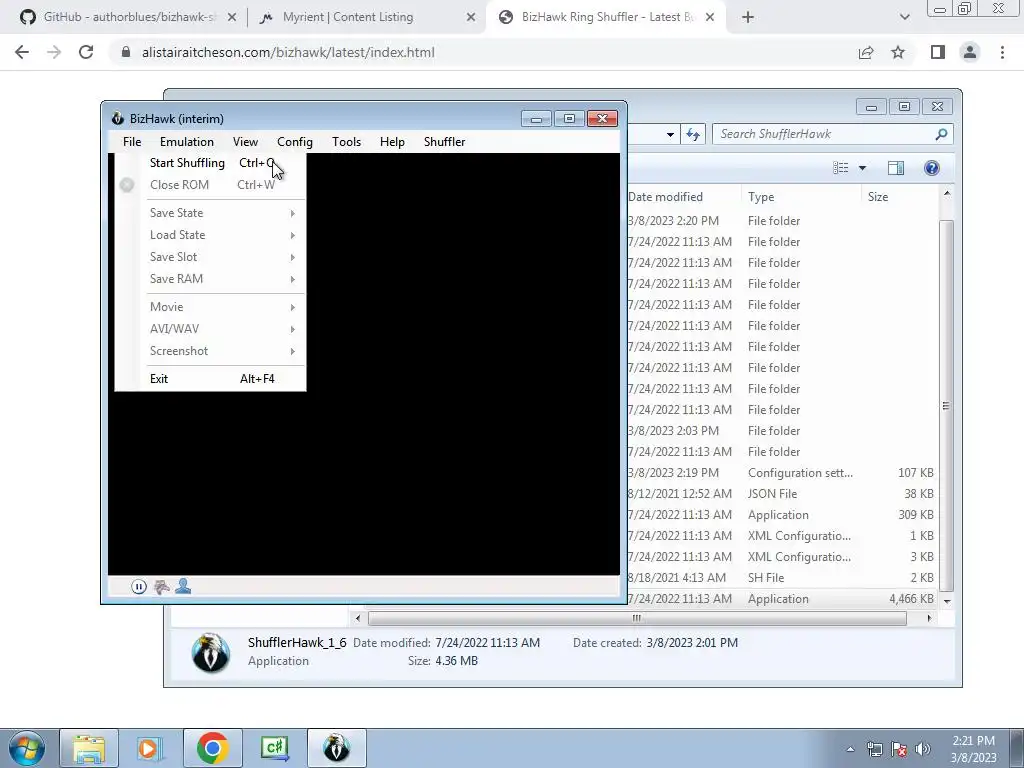
Task: Open BizHawk Emulation menu
Action: (x=187, y=142)
